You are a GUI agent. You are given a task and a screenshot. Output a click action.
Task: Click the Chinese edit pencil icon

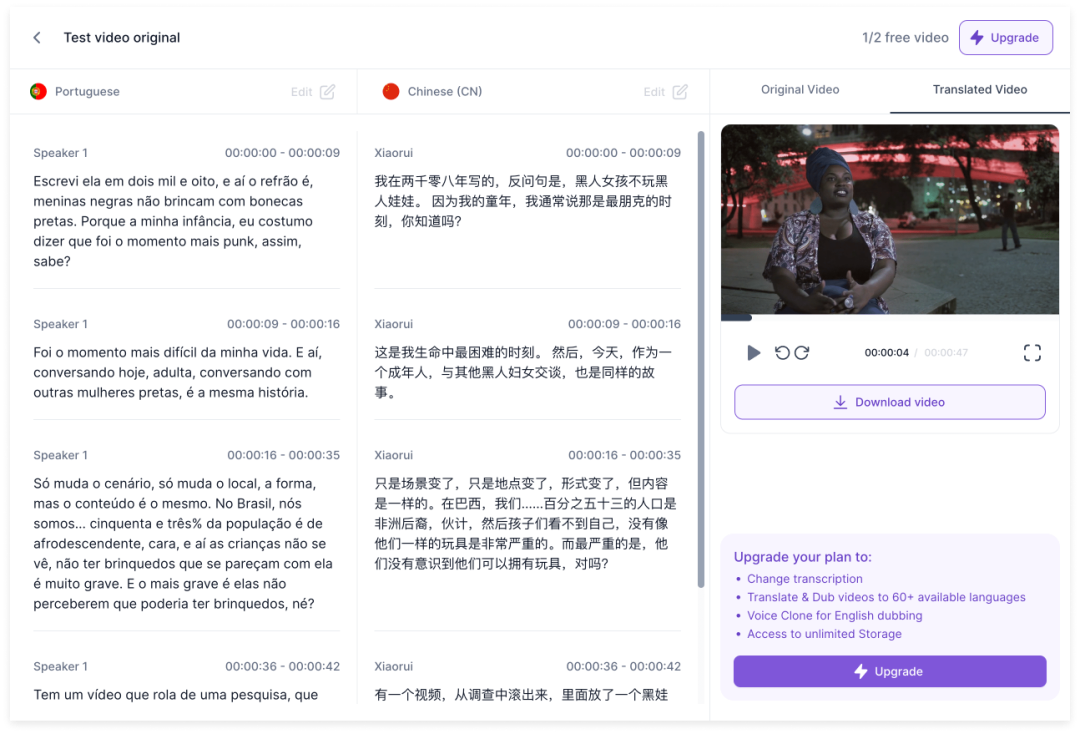click(680, 92)
